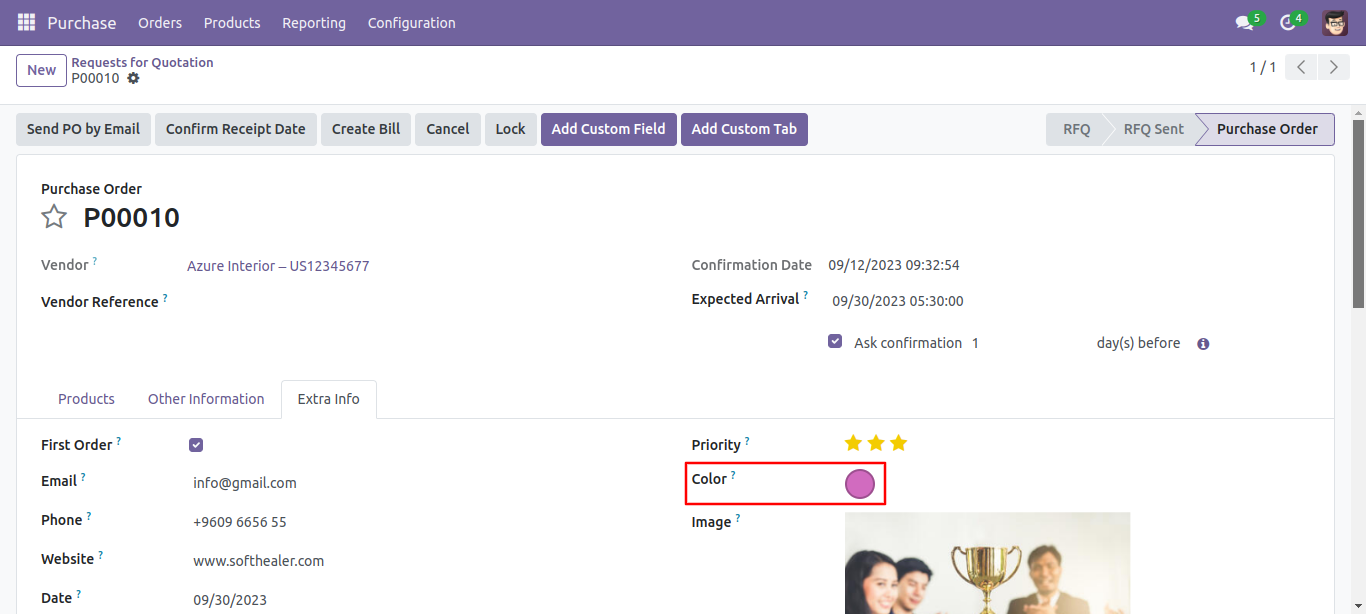Screen dimensions: 1366x614
Task: Click the Email field info@gmail.com
Action: coord(245,483)
